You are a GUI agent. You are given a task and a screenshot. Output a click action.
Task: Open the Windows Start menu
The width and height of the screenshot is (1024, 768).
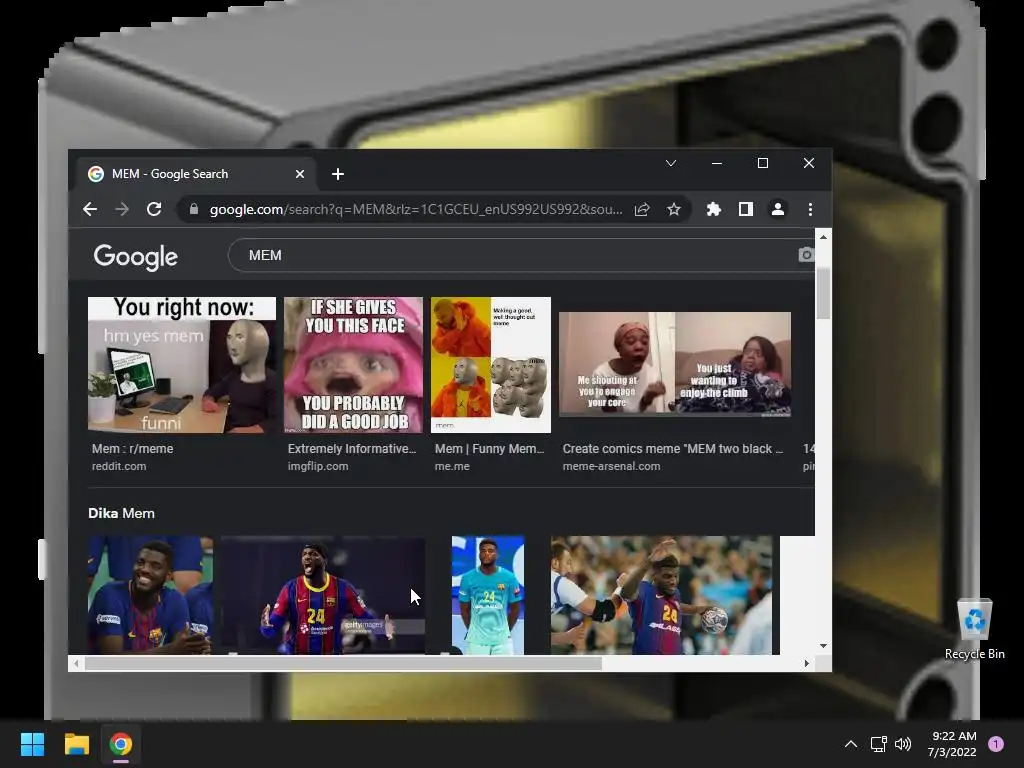[x=32, y=744]
